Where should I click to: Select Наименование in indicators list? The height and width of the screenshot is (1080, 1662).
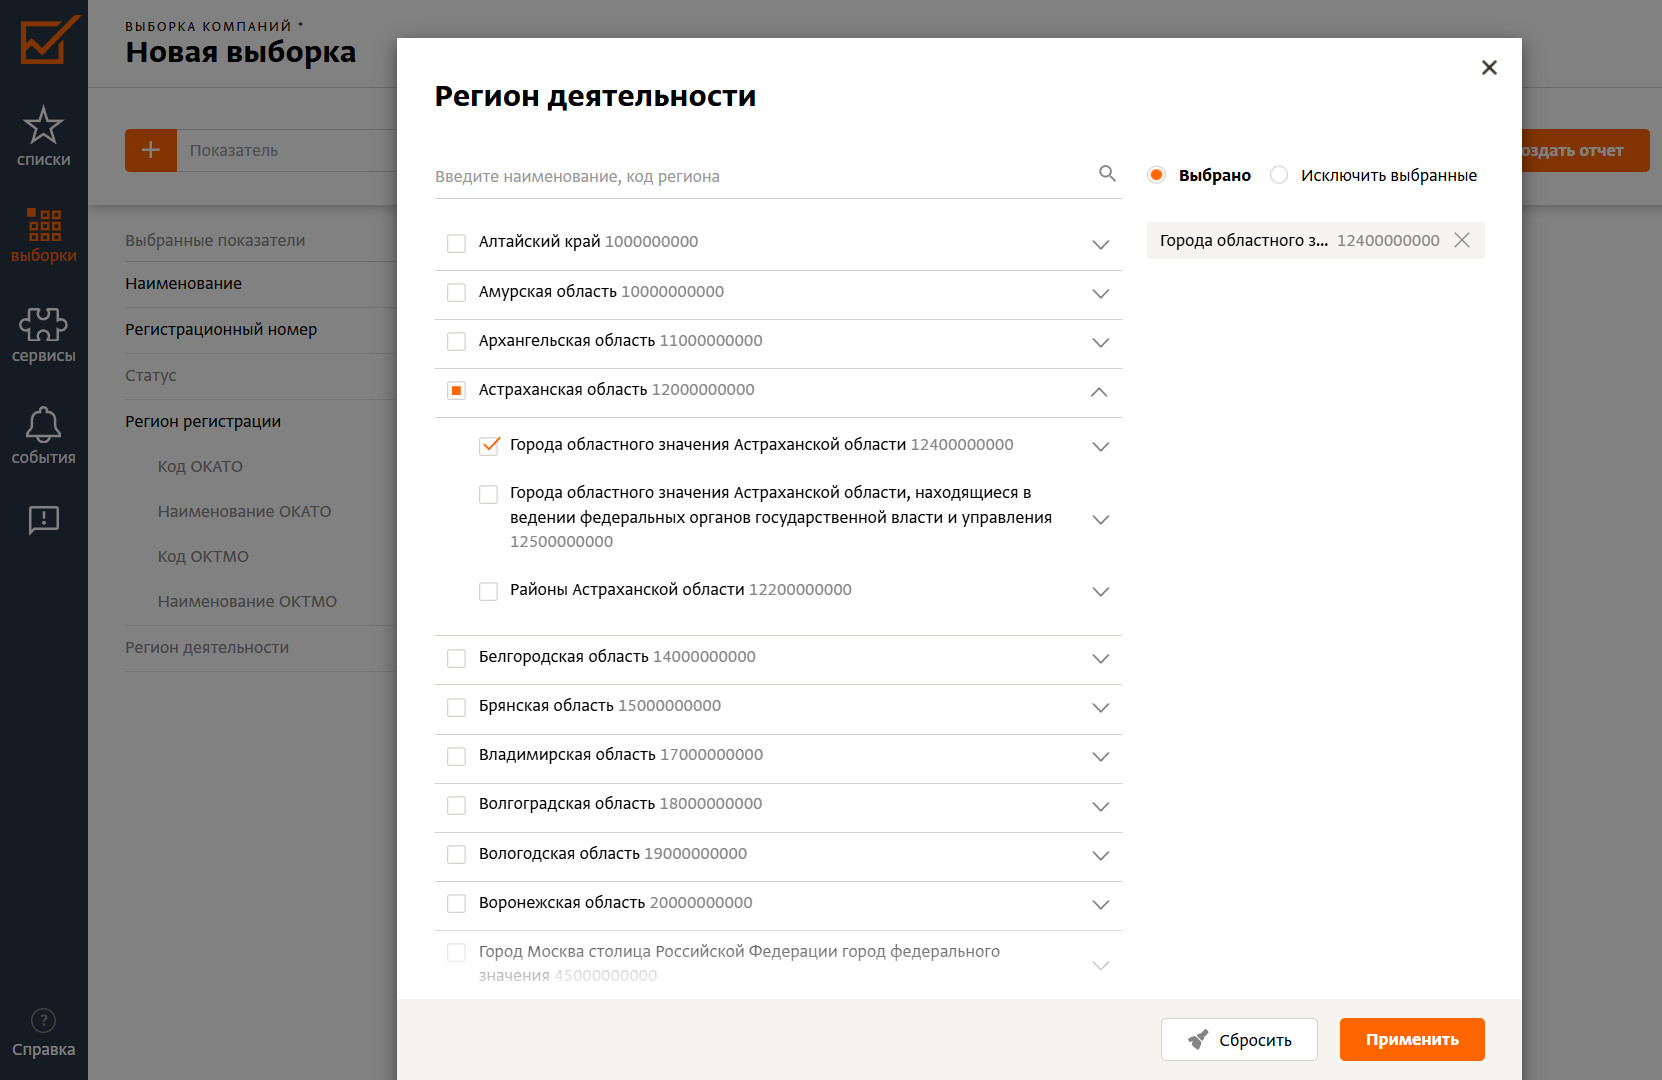[x=184, y=284]
